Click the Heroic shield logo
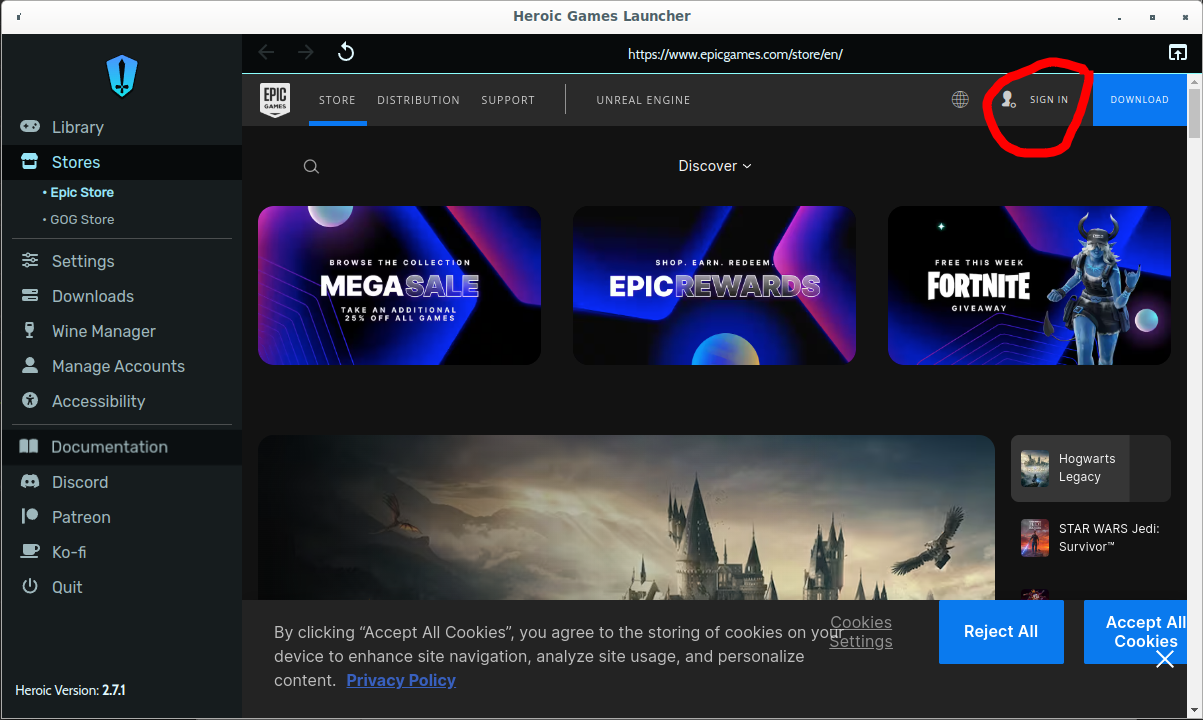Viewport: 1203px width, 720px height. pyautogui.click(x=120, y=76)
